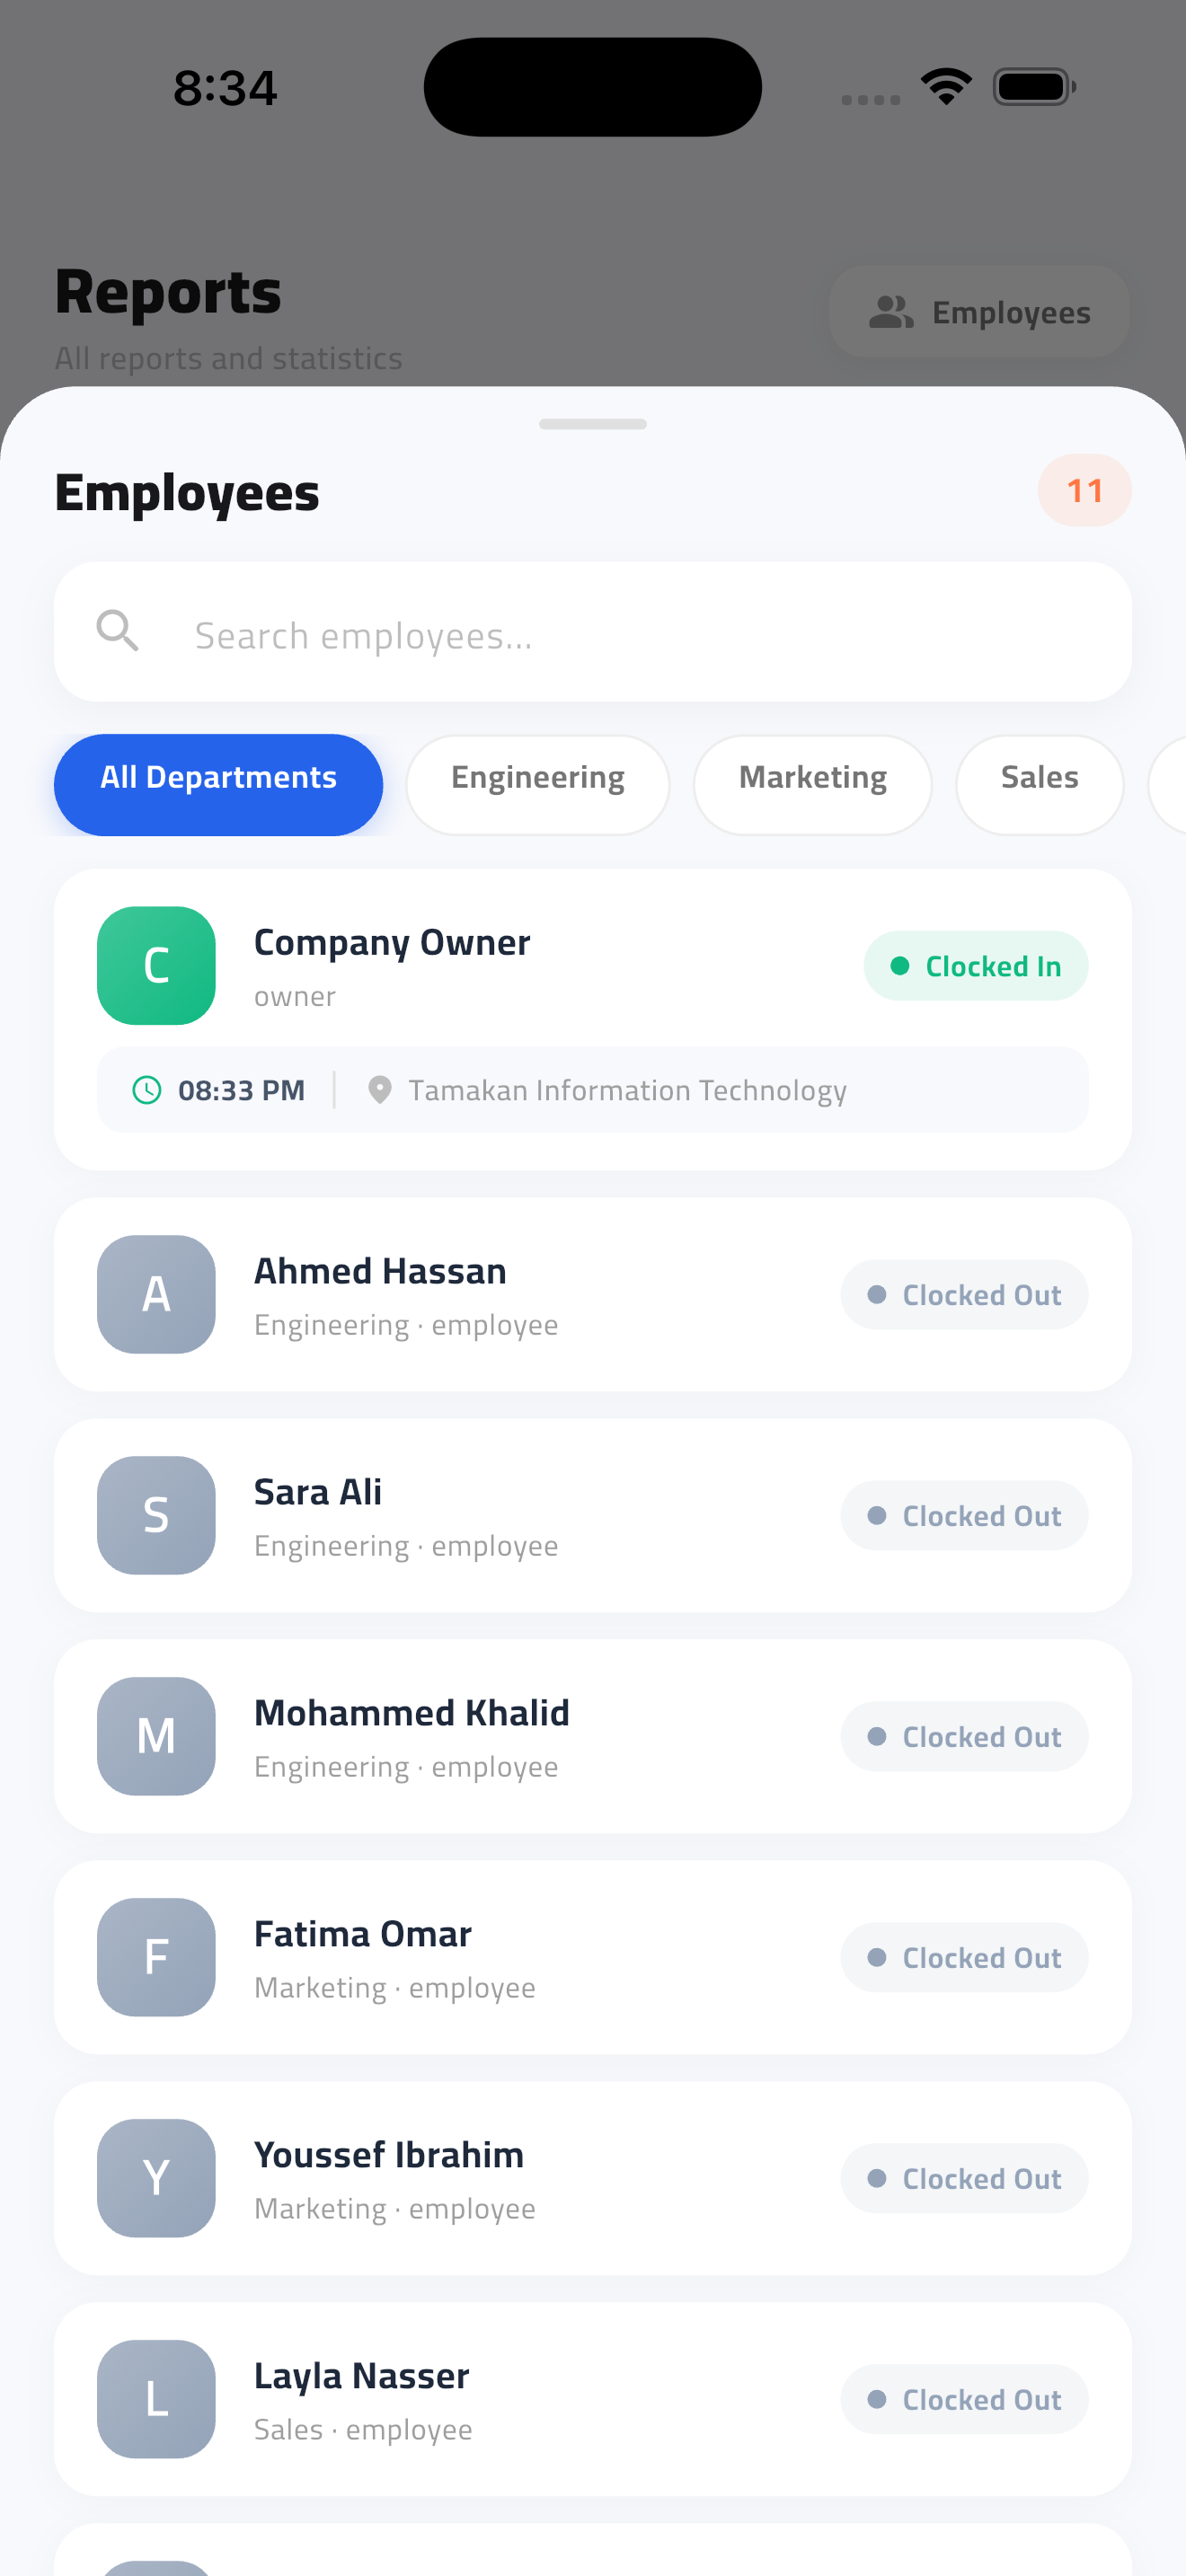This screenshot has height=2576, width=1186.
Task: Tap Ahmed Hassan's A avatar
Action: click(156, 1294)
